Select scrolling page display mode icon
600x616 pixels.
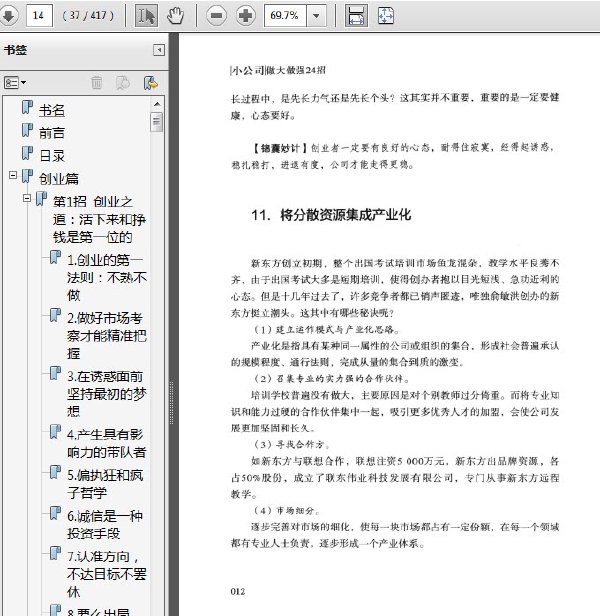pyautogui.click(x=356, y=16)
